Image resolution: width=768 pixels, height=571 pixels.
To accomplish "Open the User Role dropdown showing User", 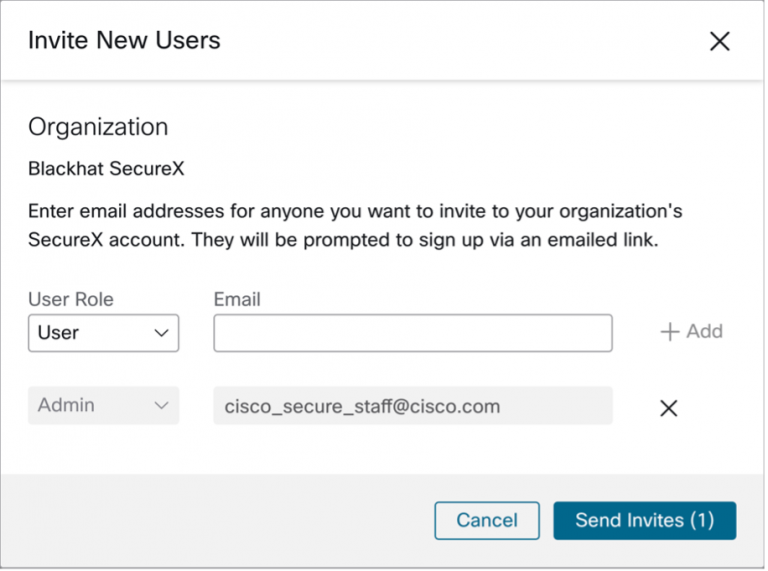I will [103, 333].
